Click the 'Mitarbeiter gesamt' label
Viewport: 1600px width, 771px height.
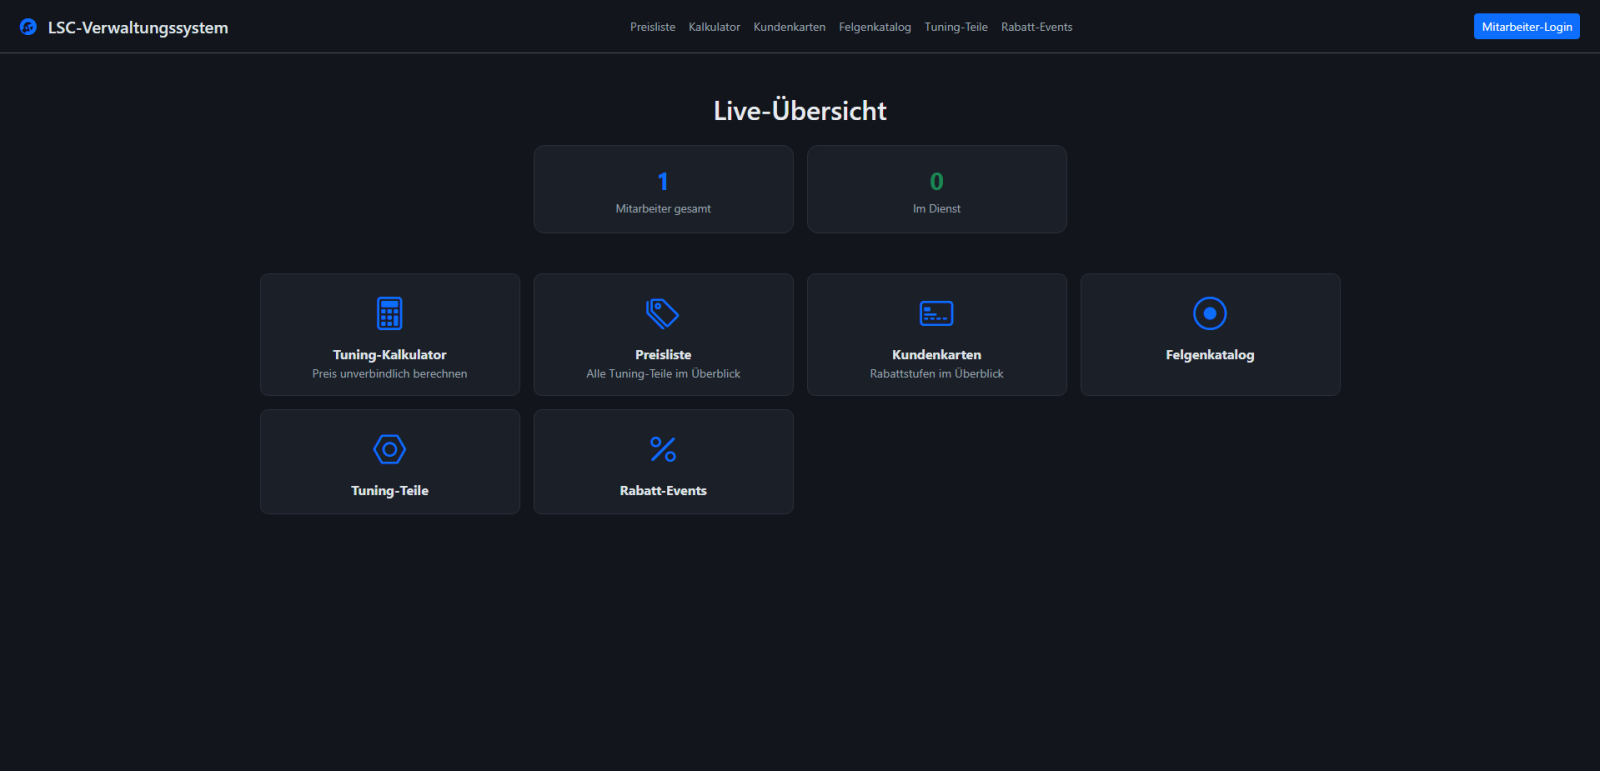(663, 209)
